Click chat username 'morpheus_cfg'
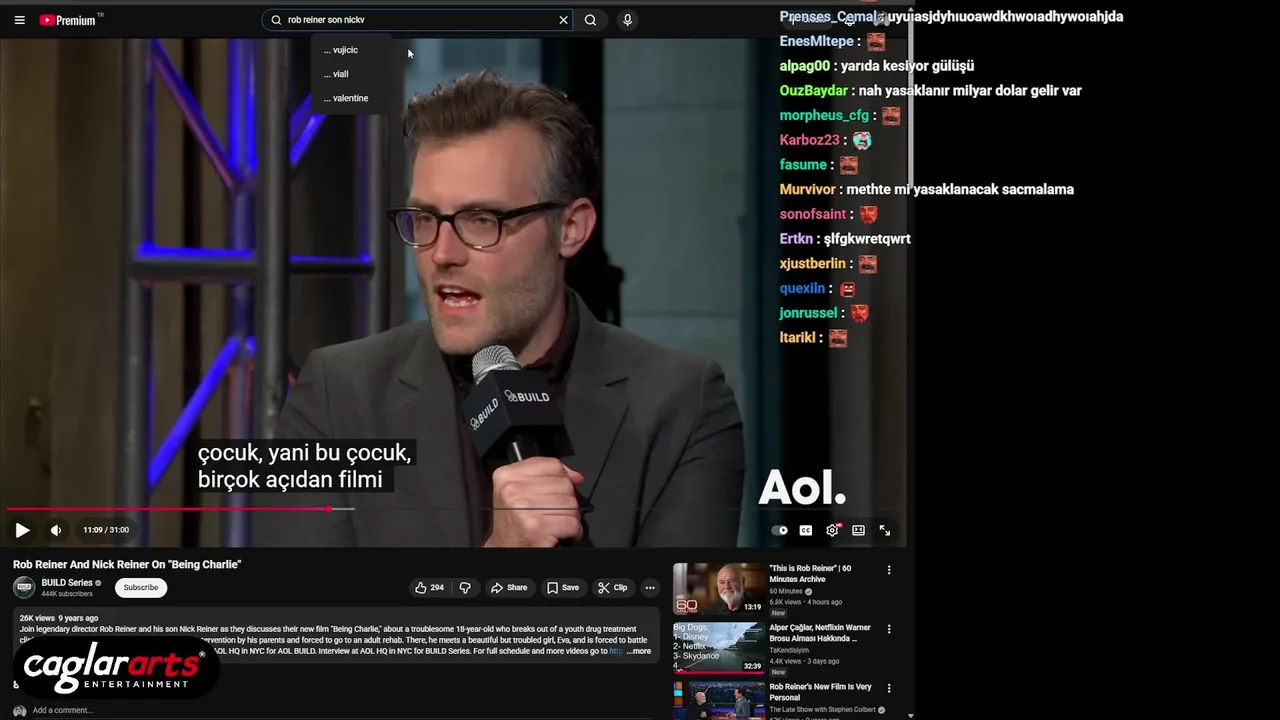The image size is (1280, 720). pyautogui.click(x=824, y=116)
